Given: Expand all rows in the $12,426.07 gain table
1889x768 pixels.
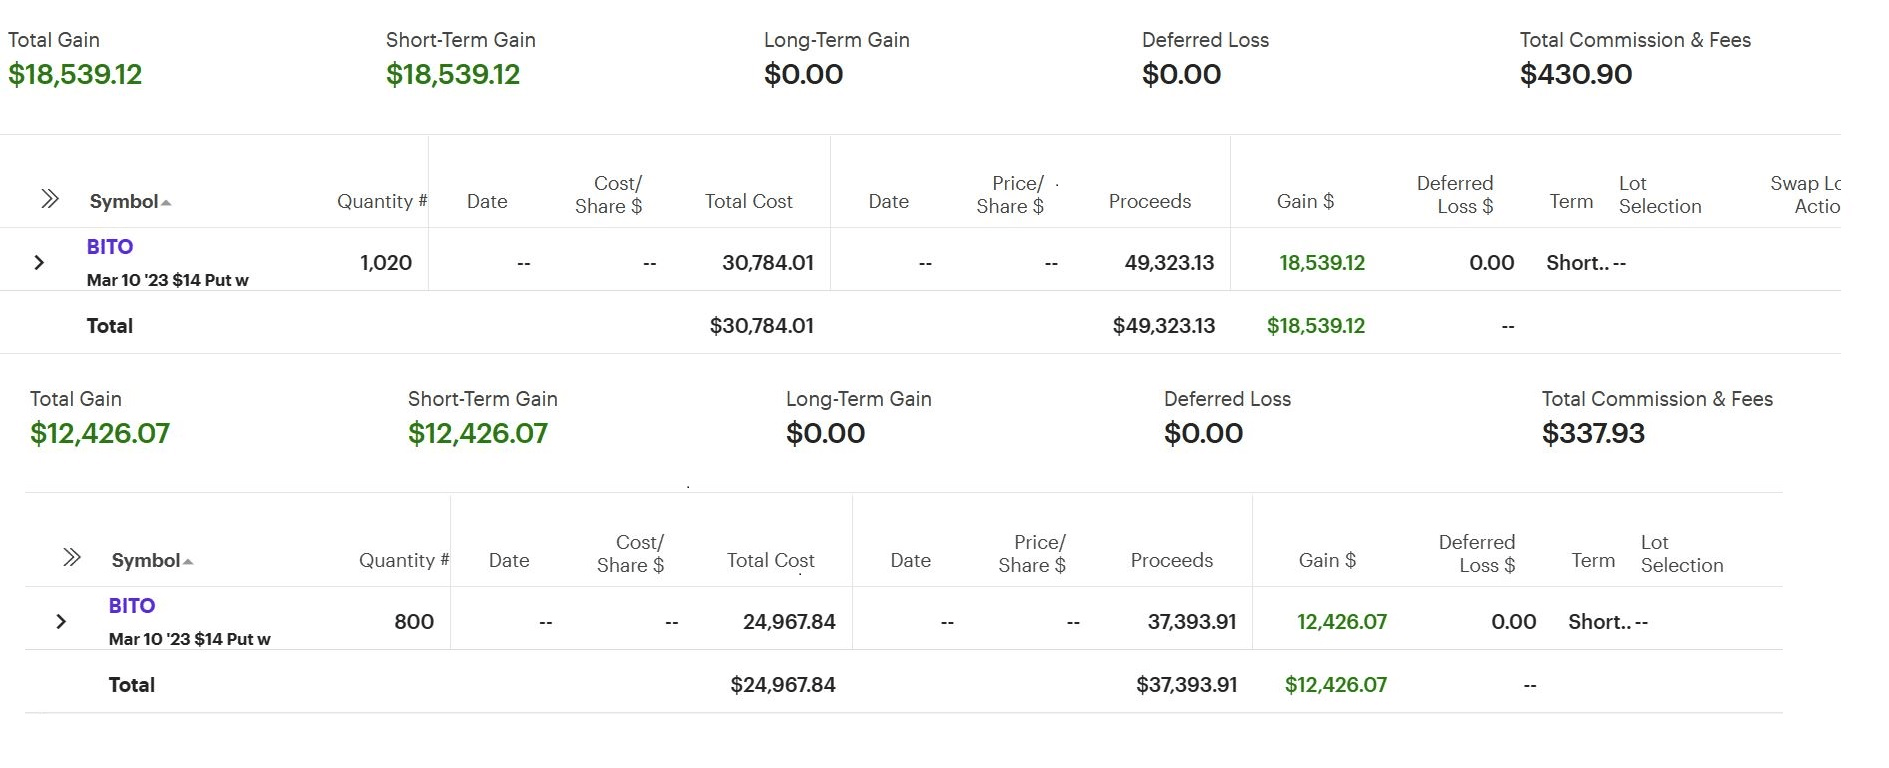Looking at the screenshot, I should pyautogui.click(x=72, y=557).
